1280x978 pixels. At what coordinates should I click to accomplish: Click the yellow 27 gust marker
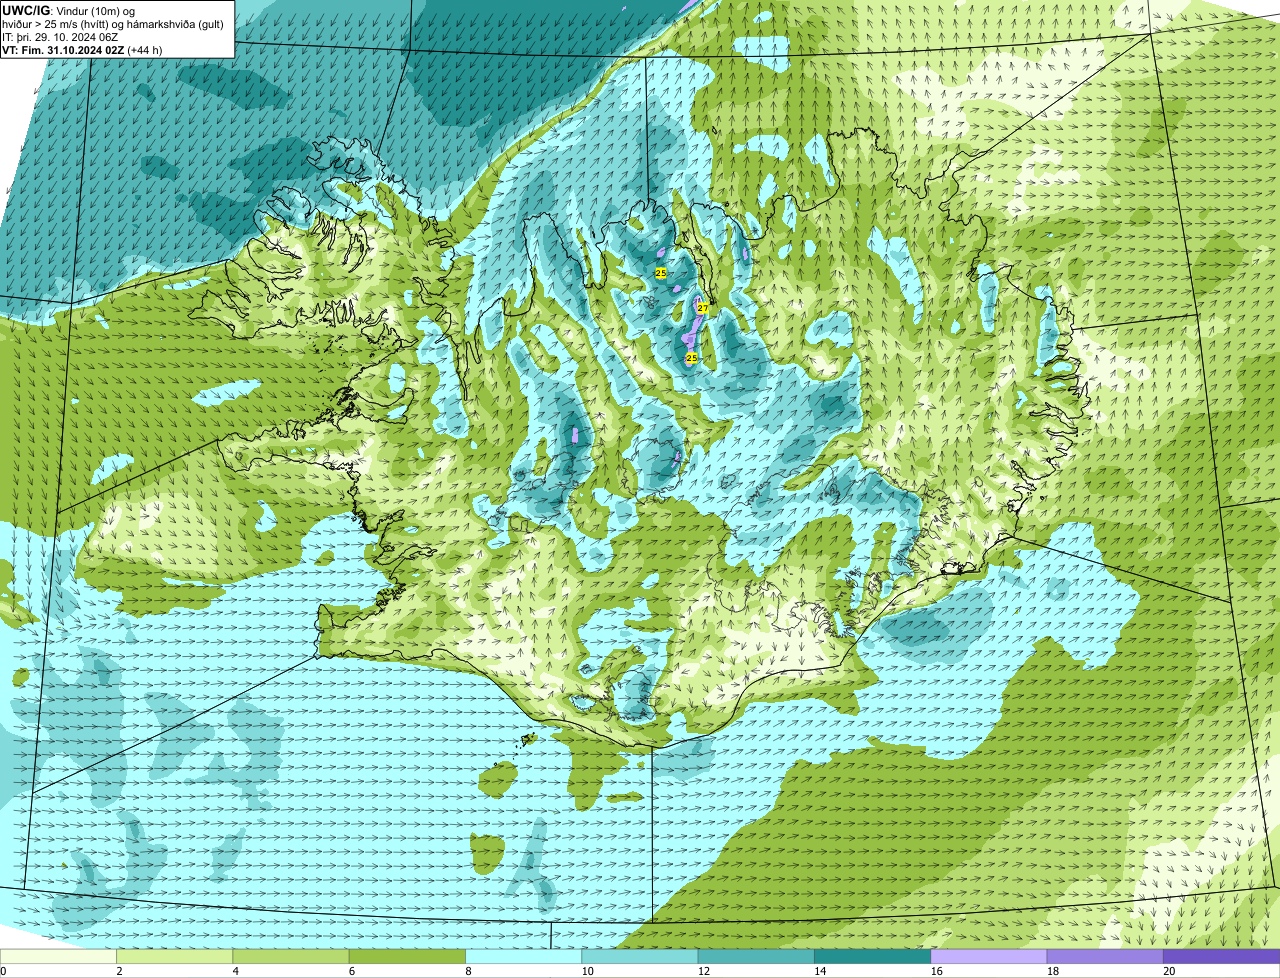click(x=703, y=308)
